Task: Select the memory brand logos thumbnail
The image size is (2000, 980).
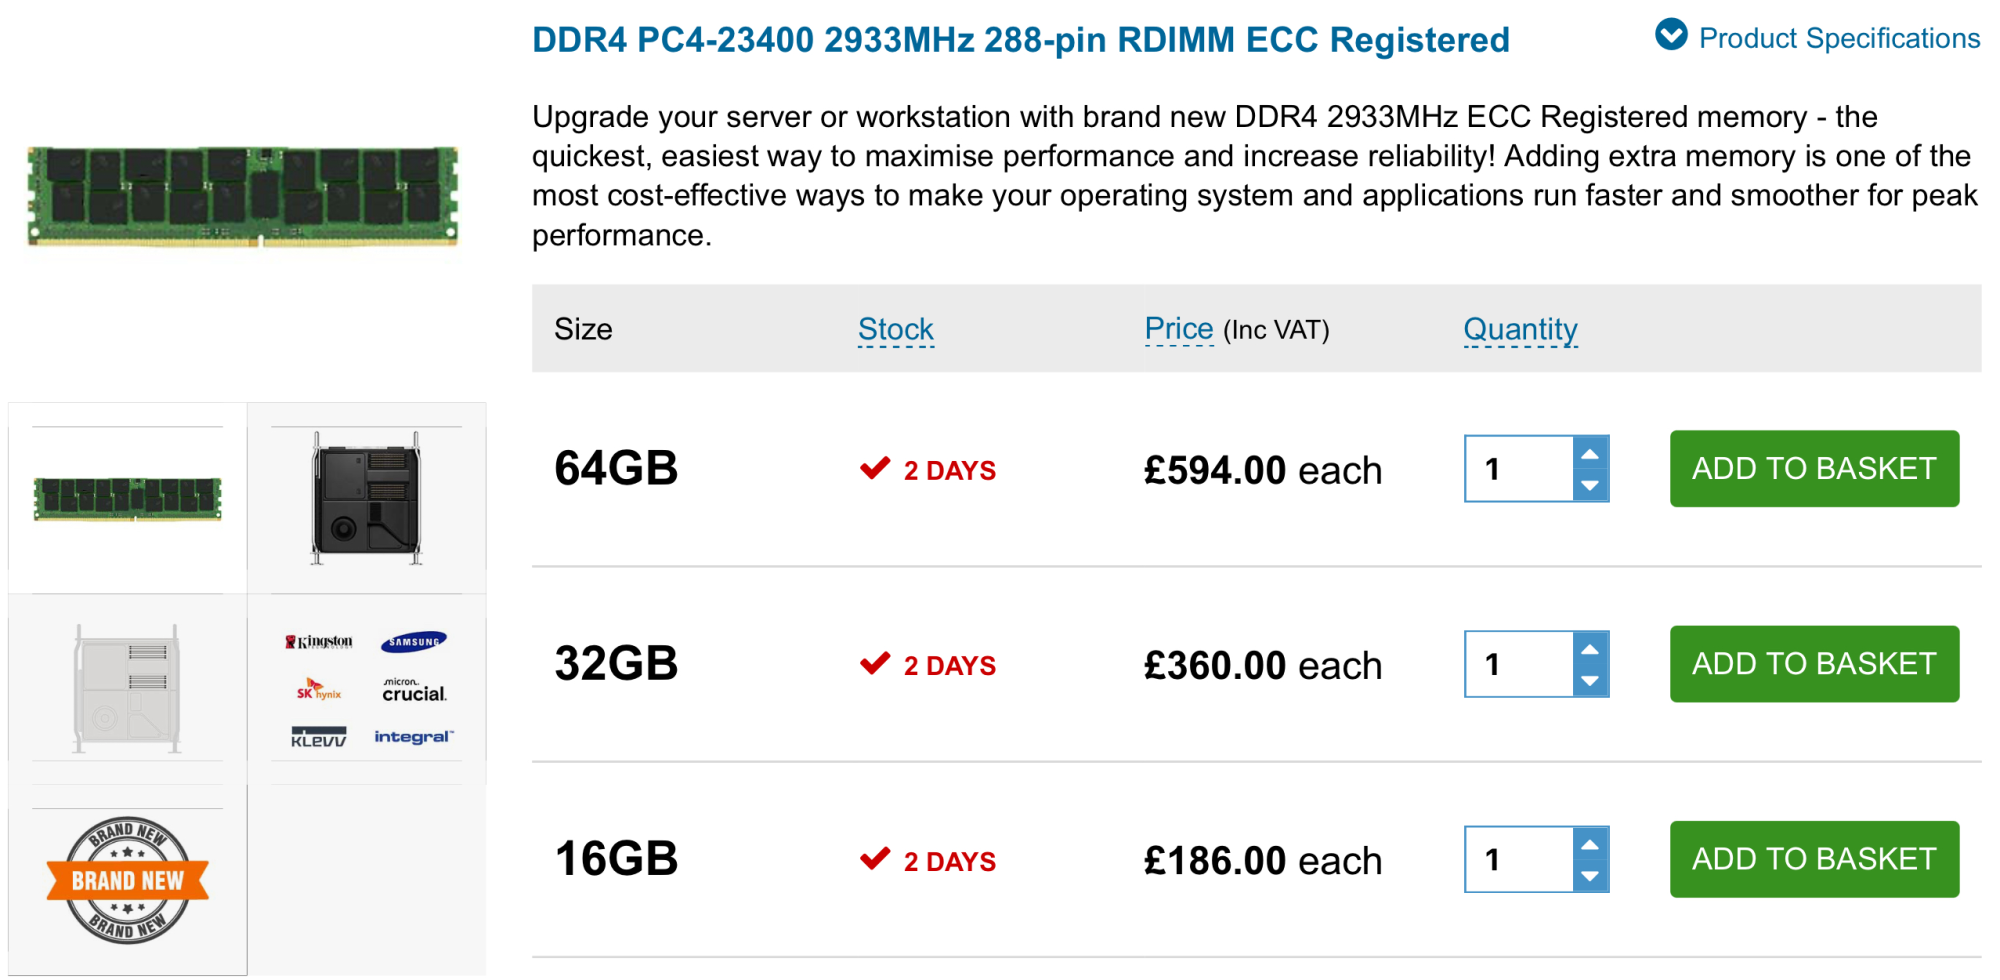Action: point(367,688)
